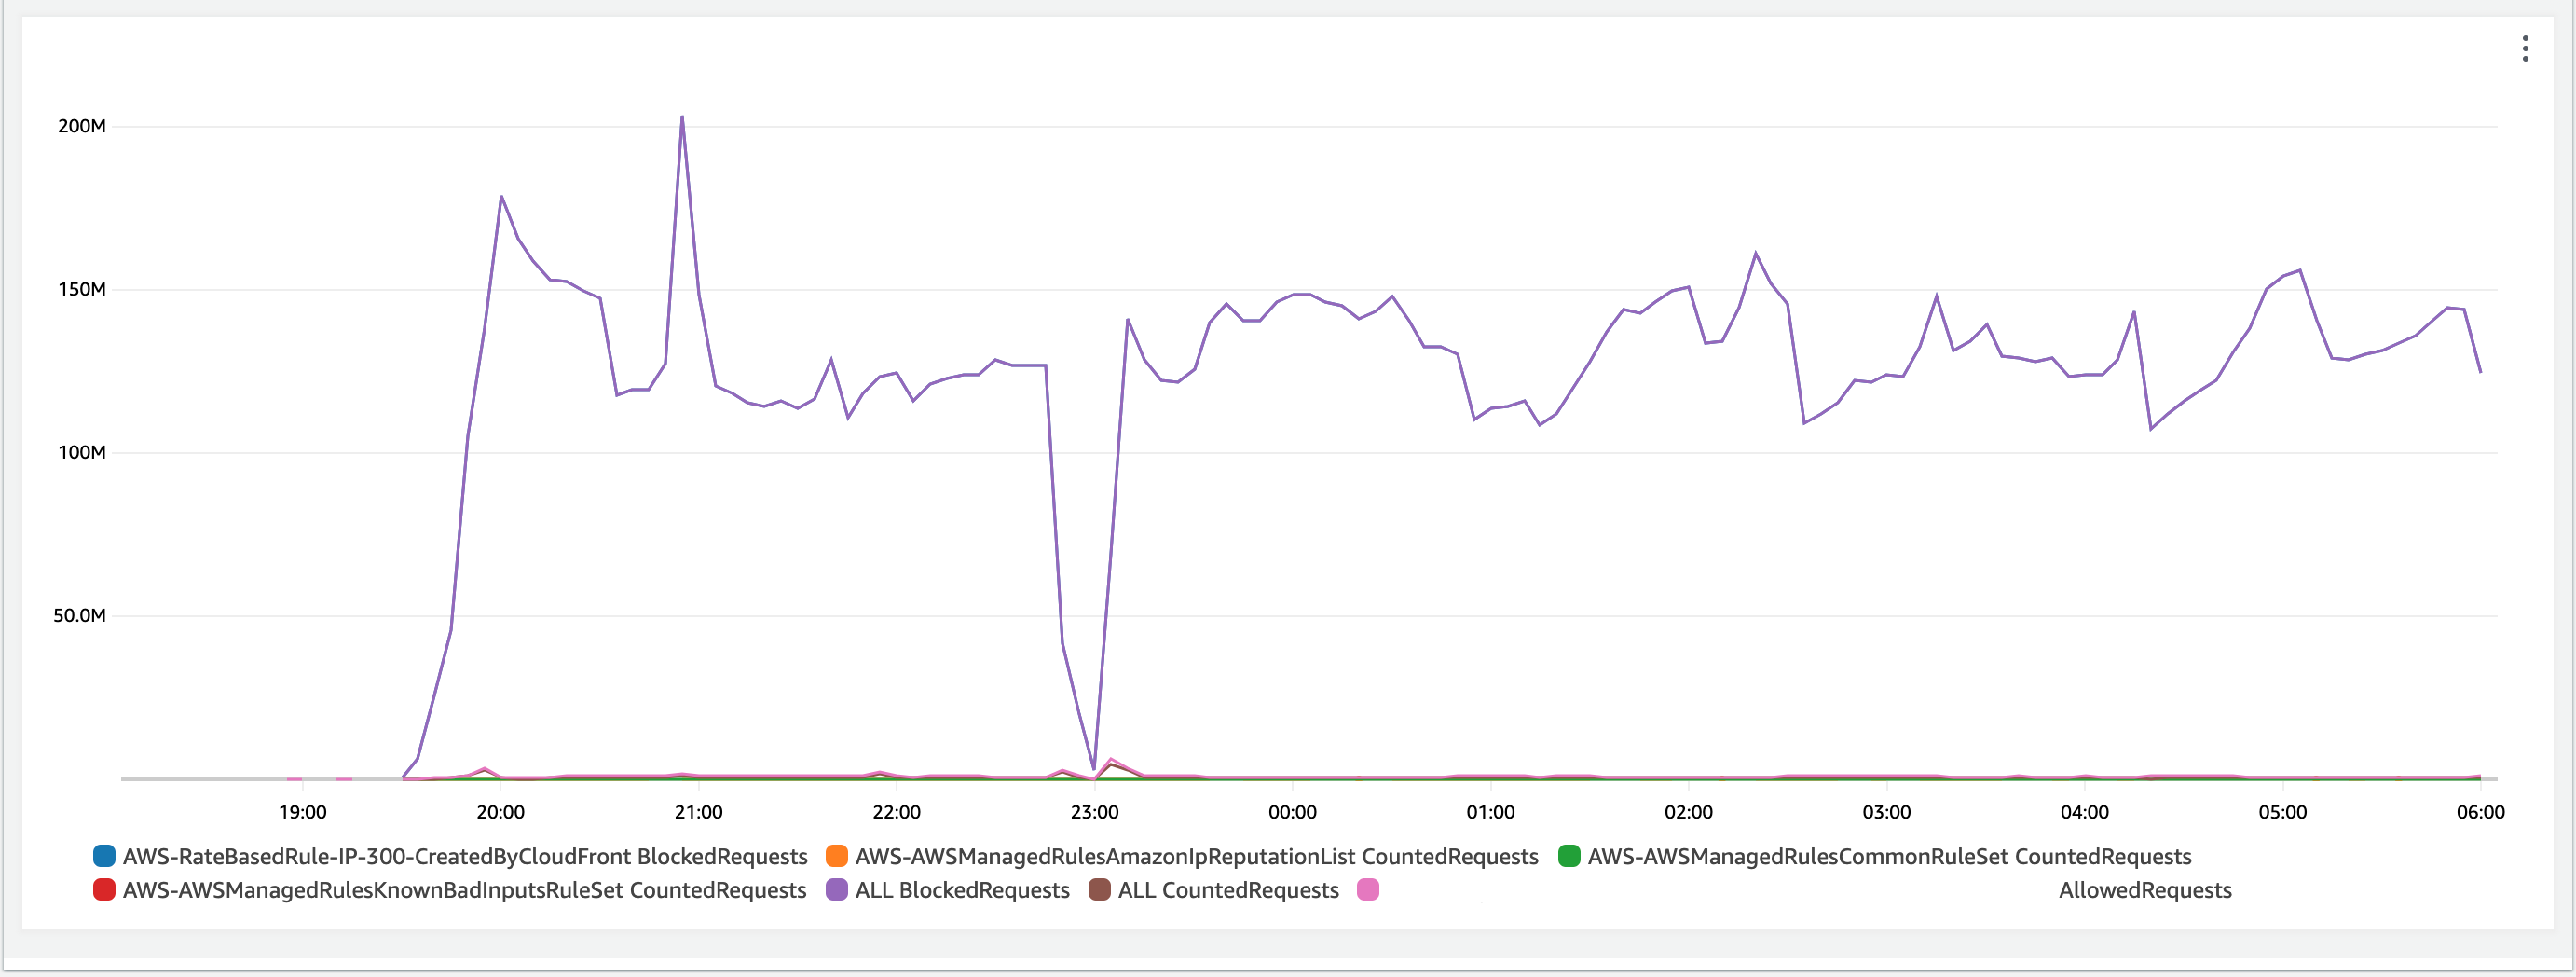Toggle the green CommonRuleSet legend swatch
This screenshot has width=2576, height=977.
(1569, 856)
